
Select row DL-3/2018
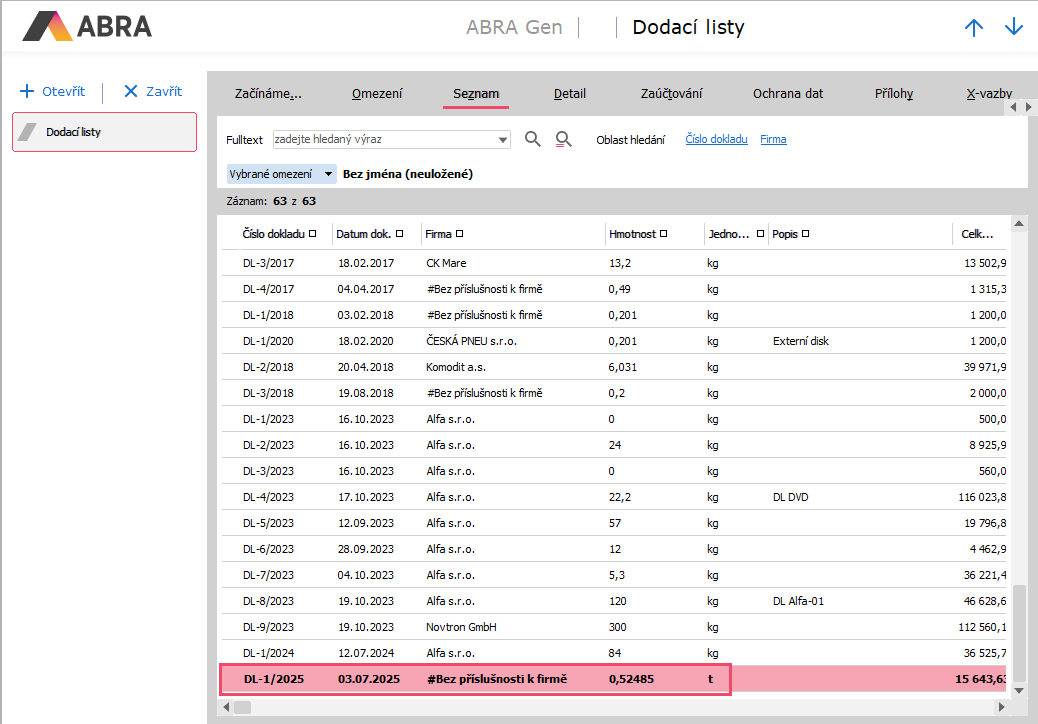(x=614, y=393)
